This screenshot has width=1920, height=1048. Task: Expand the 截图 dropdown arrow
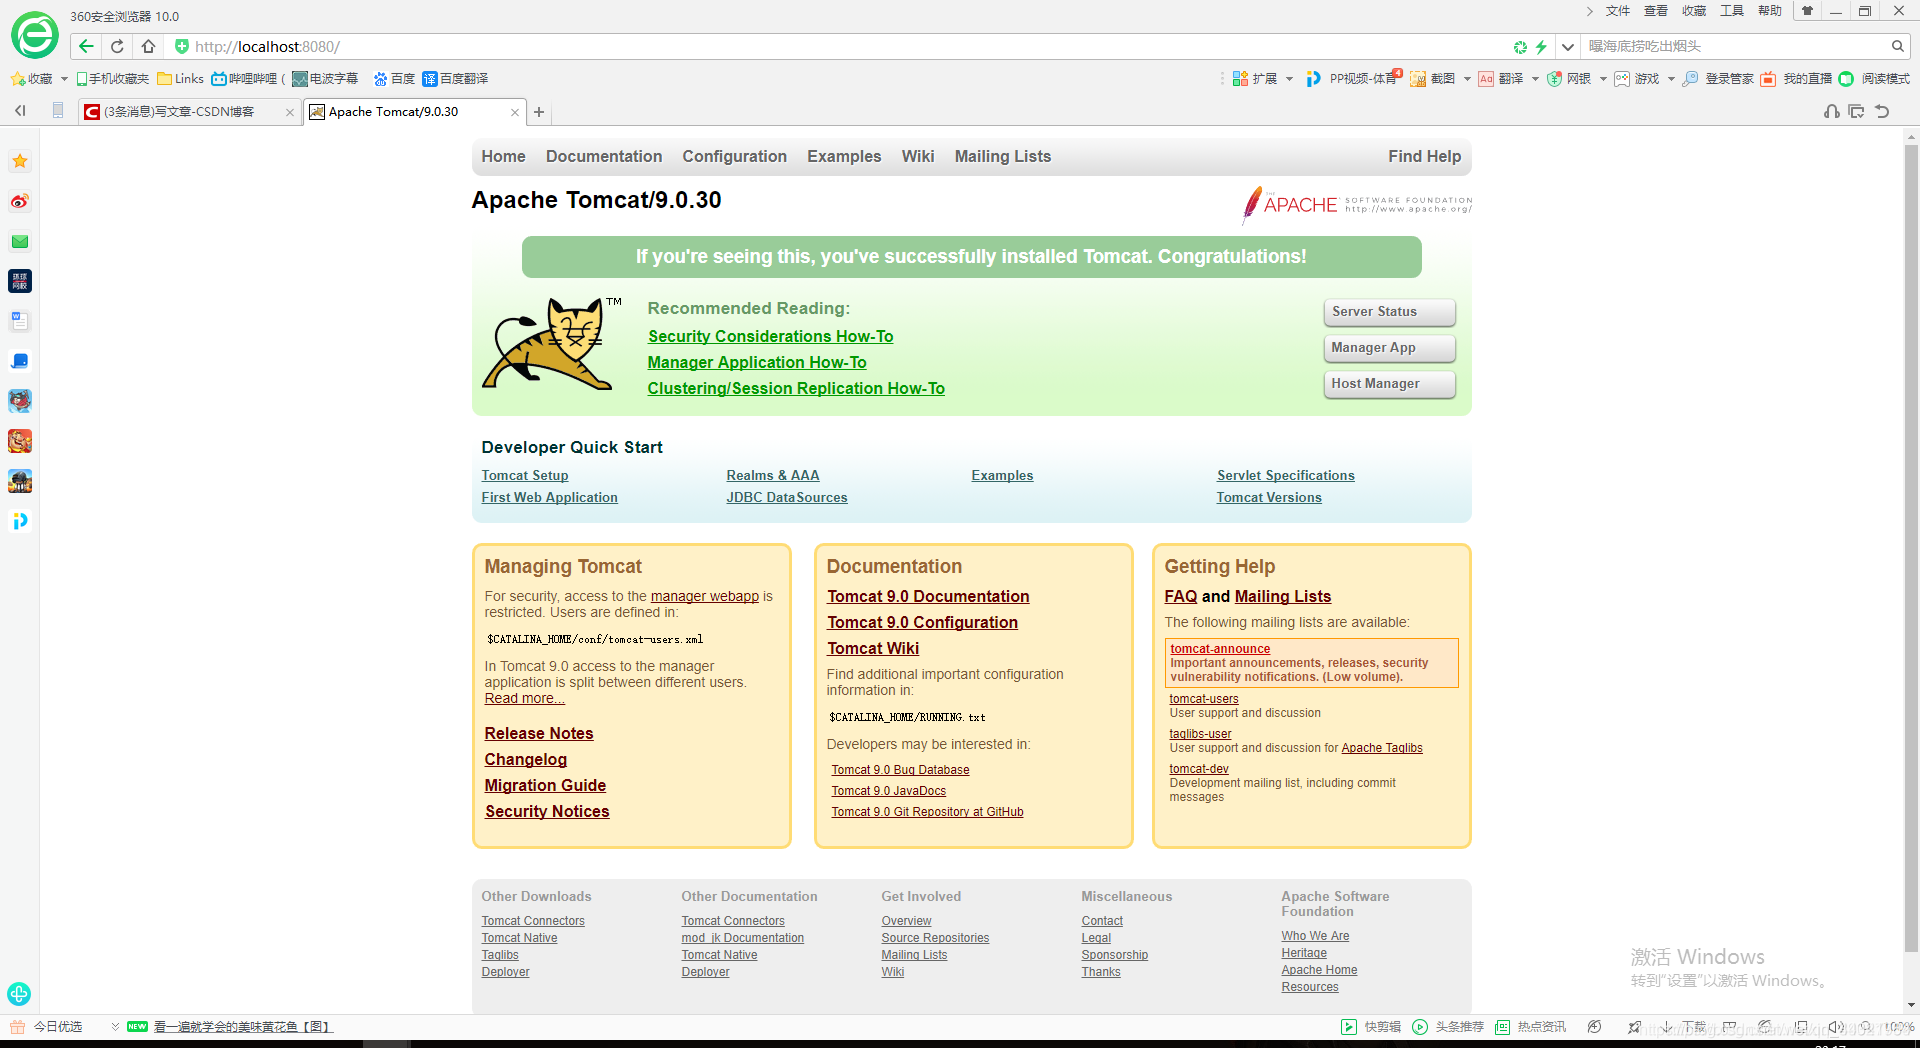click(x=1467, y=79)
